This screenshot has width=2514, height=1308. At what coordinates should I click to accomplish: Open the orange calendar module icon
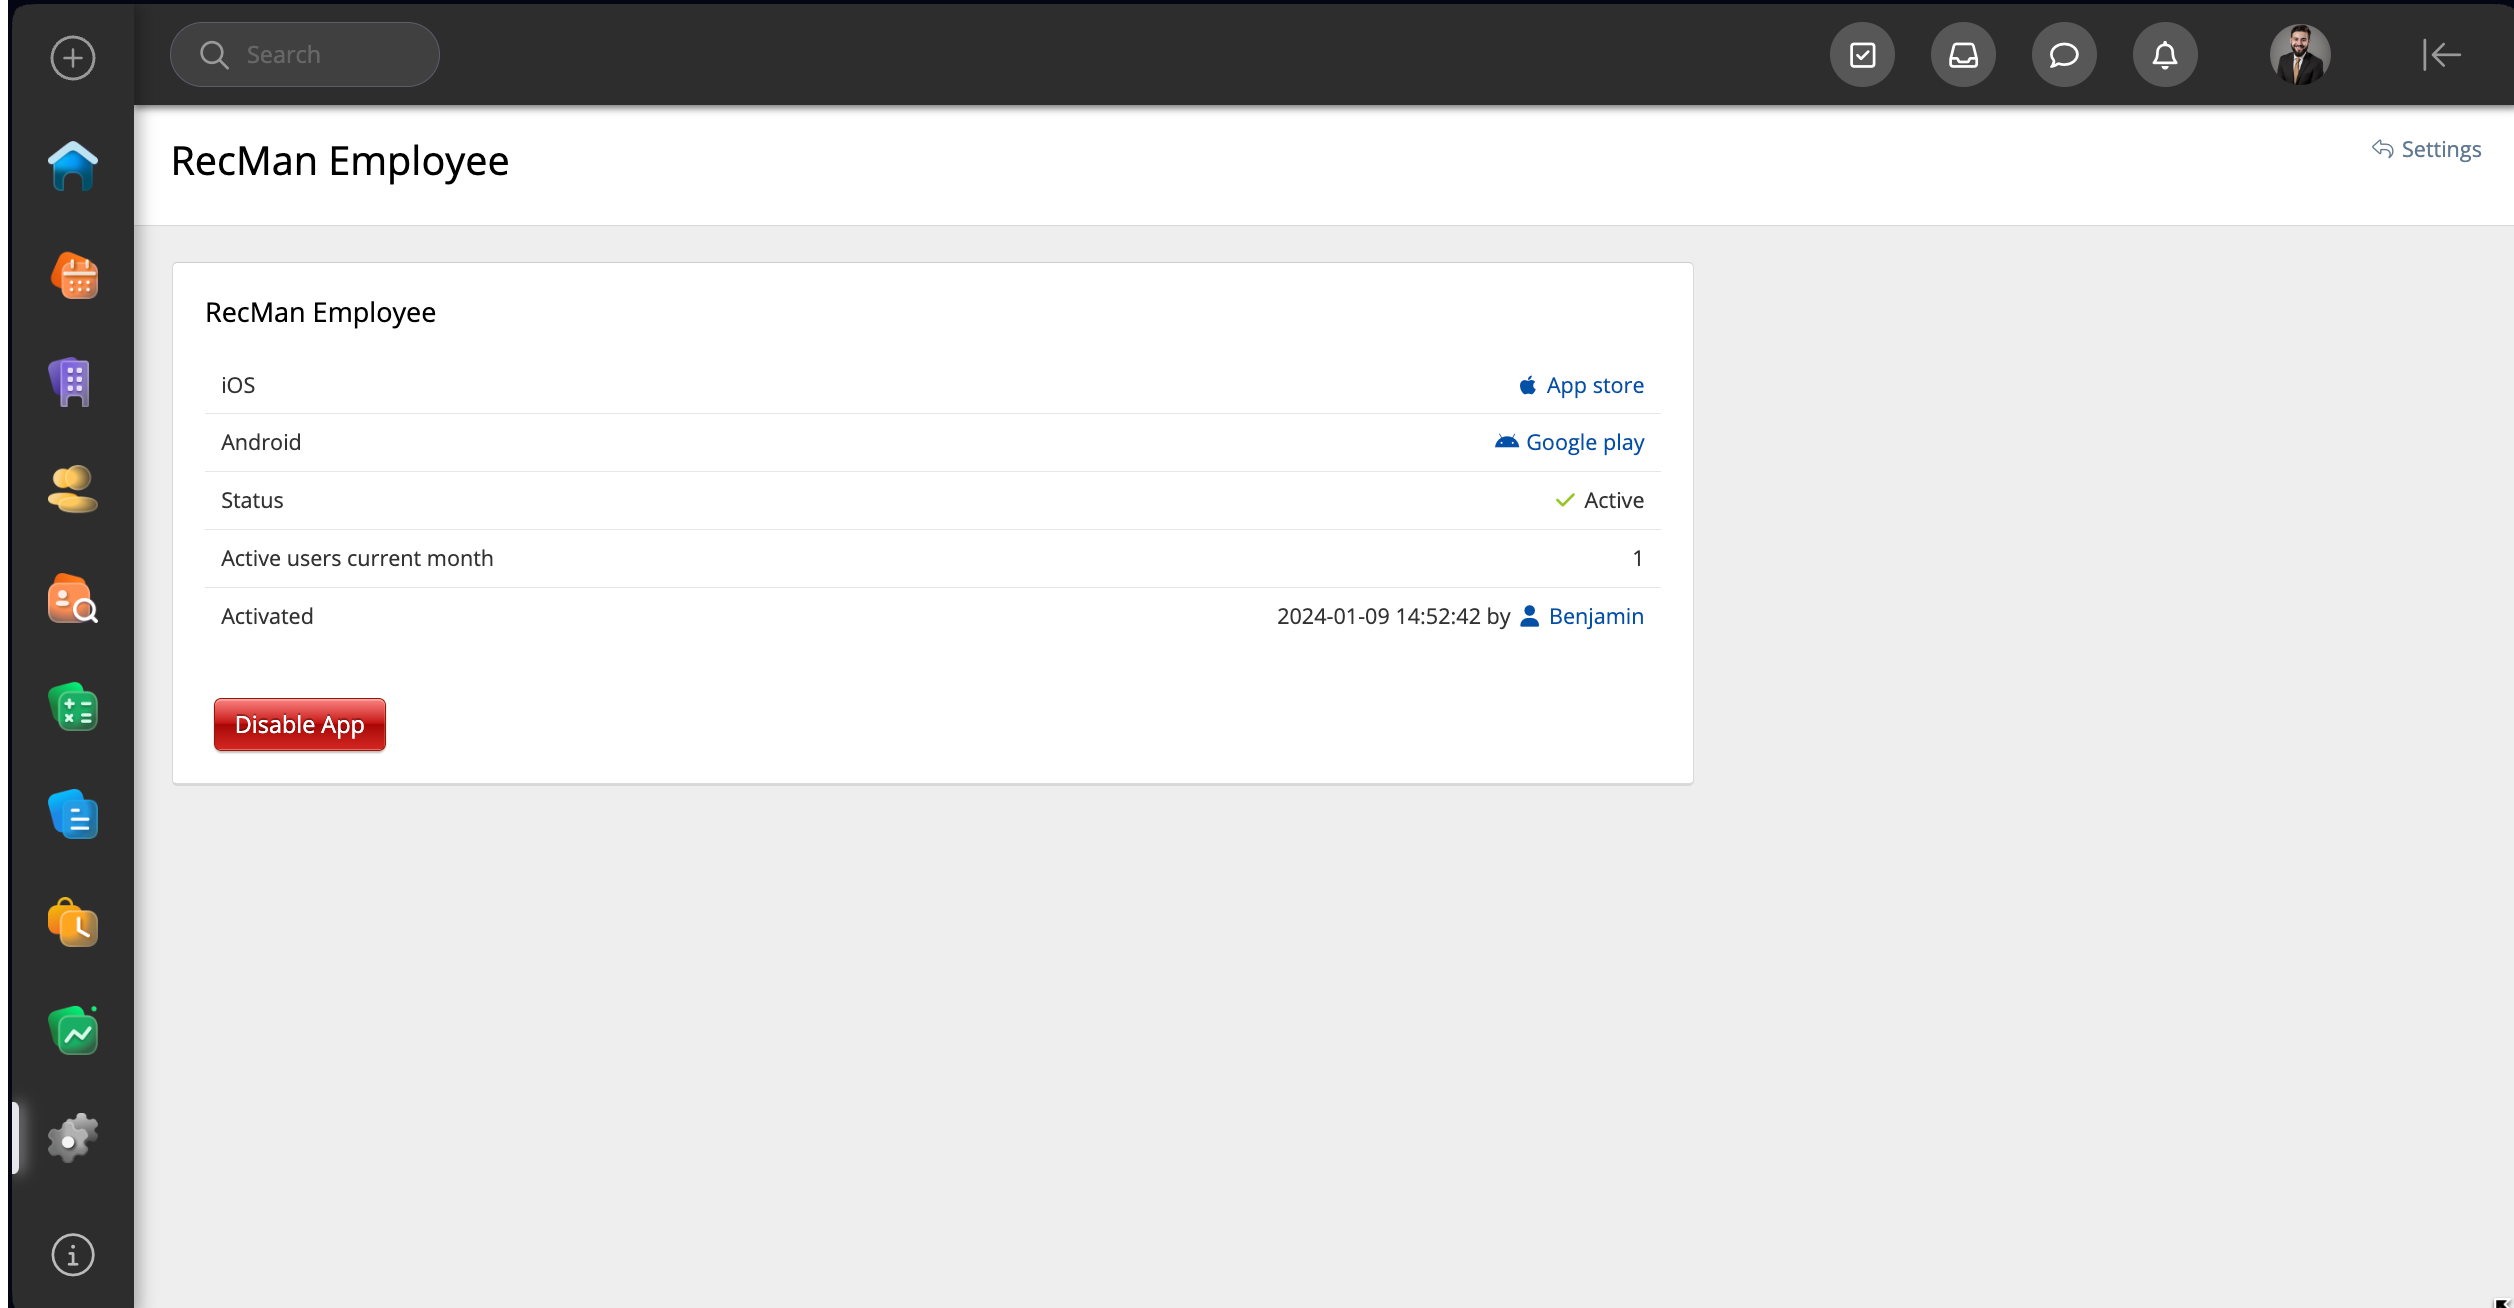74,275
